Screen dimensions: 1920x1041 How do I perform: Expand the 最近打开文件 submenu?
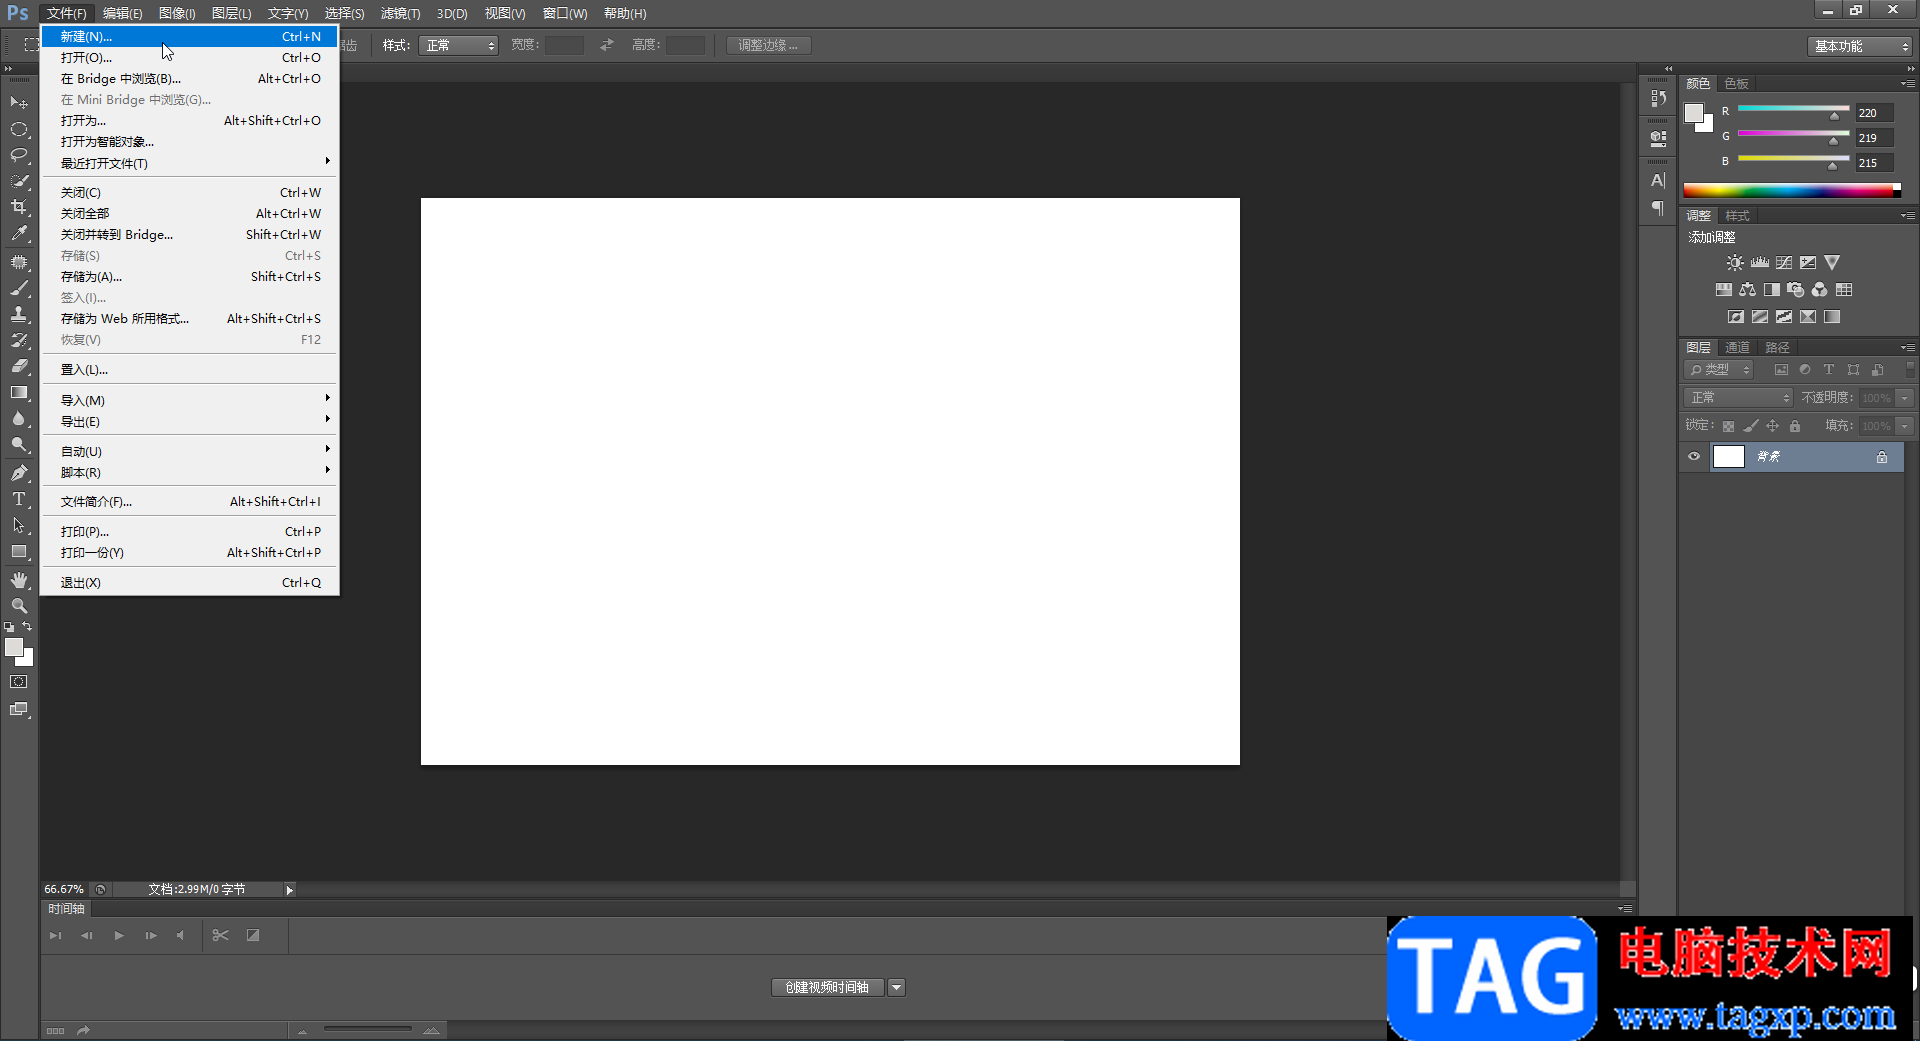point(190,163)
